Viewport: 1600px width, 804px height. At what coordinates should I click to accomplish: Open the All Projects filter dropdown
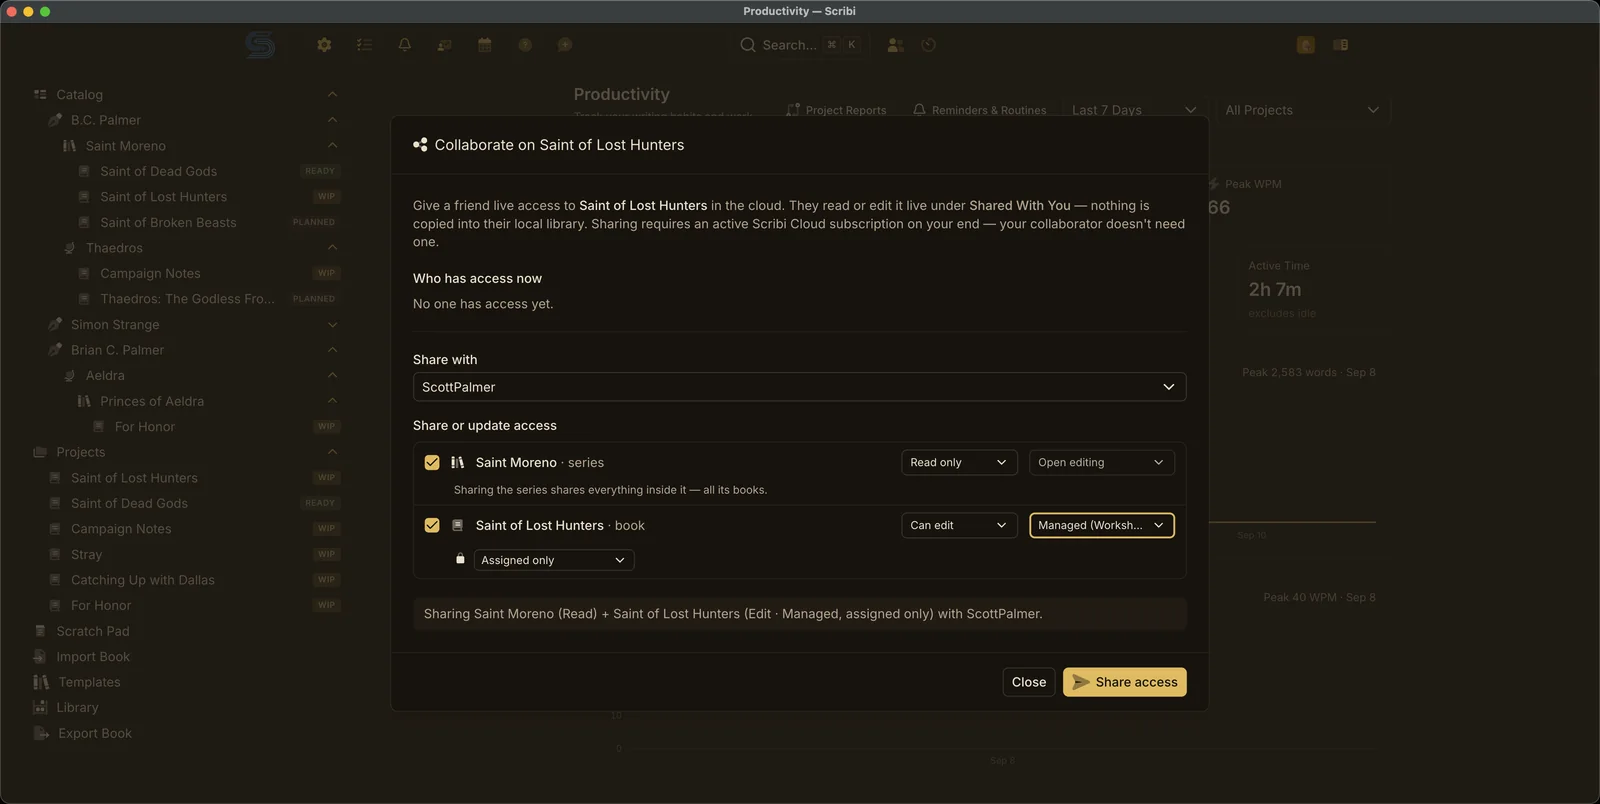(1302, 110)
